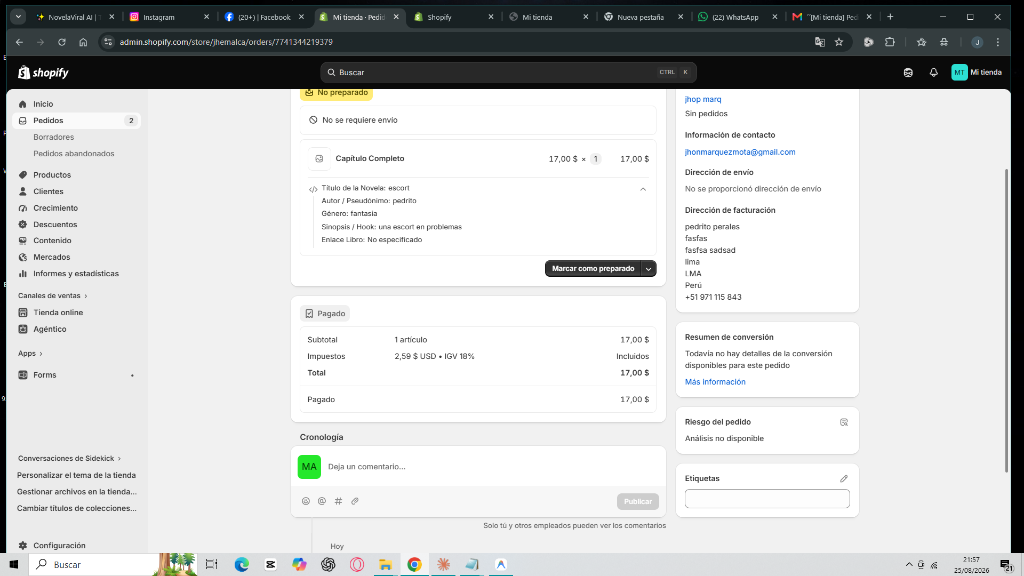The image size is (1024, 576).
Task: Expand Canales de ventas section
Action: [x=53, y=296]
